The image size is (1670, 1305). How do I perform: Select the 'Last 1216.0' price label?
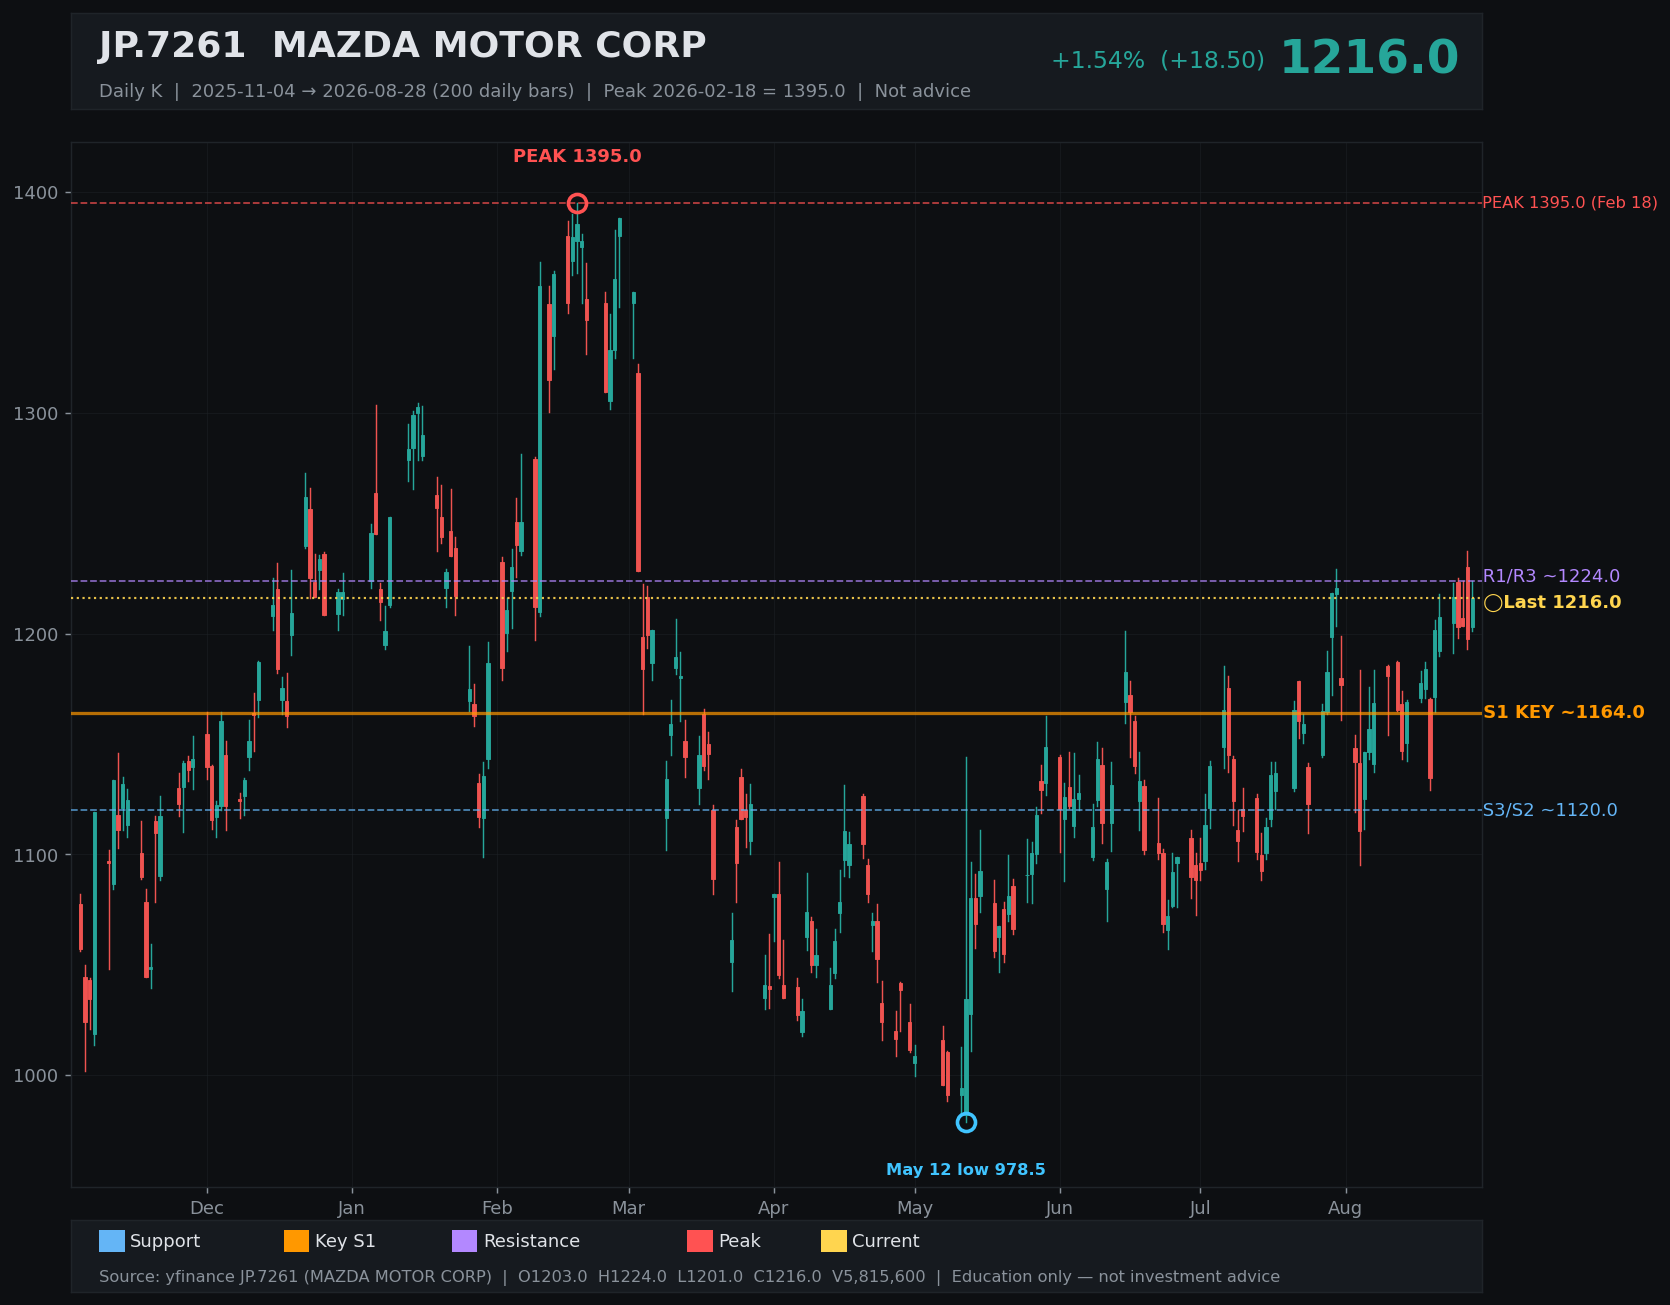pyautogui.click(x=1562, y=603)
